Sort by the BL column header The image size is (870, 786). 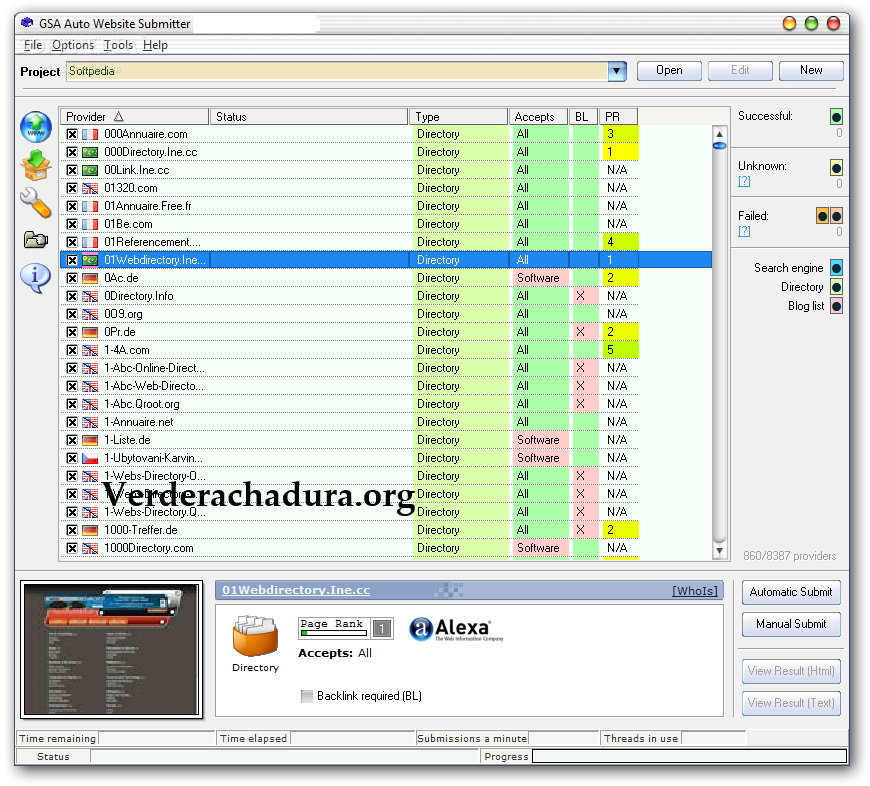pyautogui.click(x=583, y=116)
